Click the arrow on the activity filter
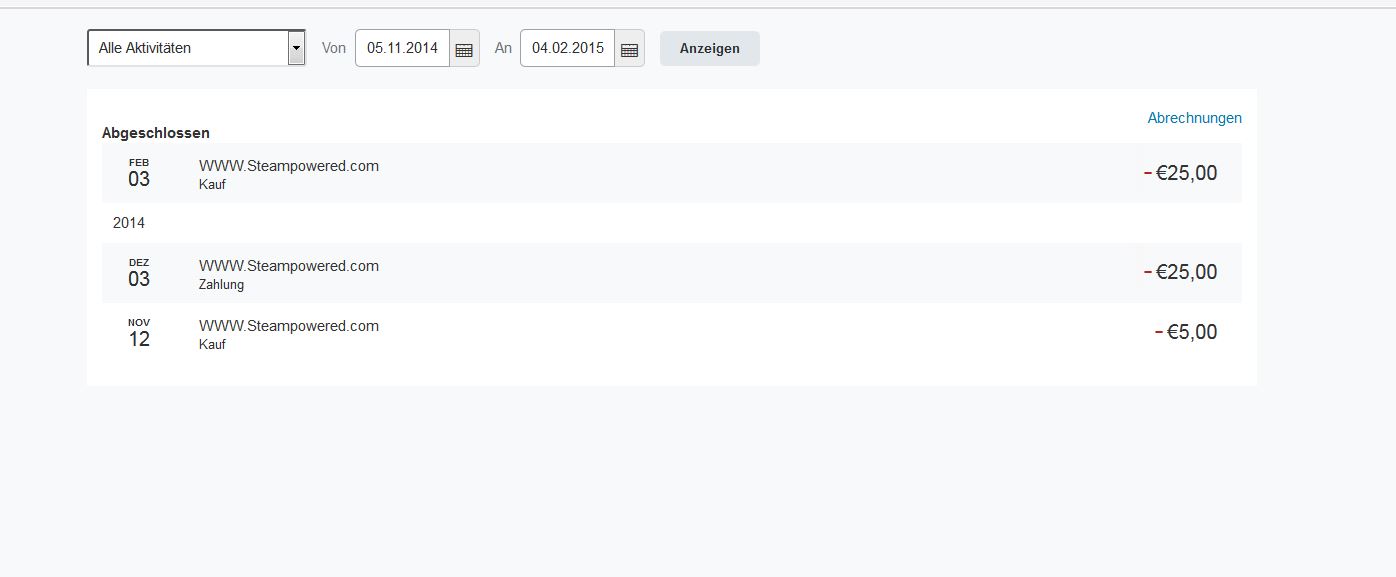Image resolution: width=1396 pixels, height=577 pixels. tap(296, 48)
